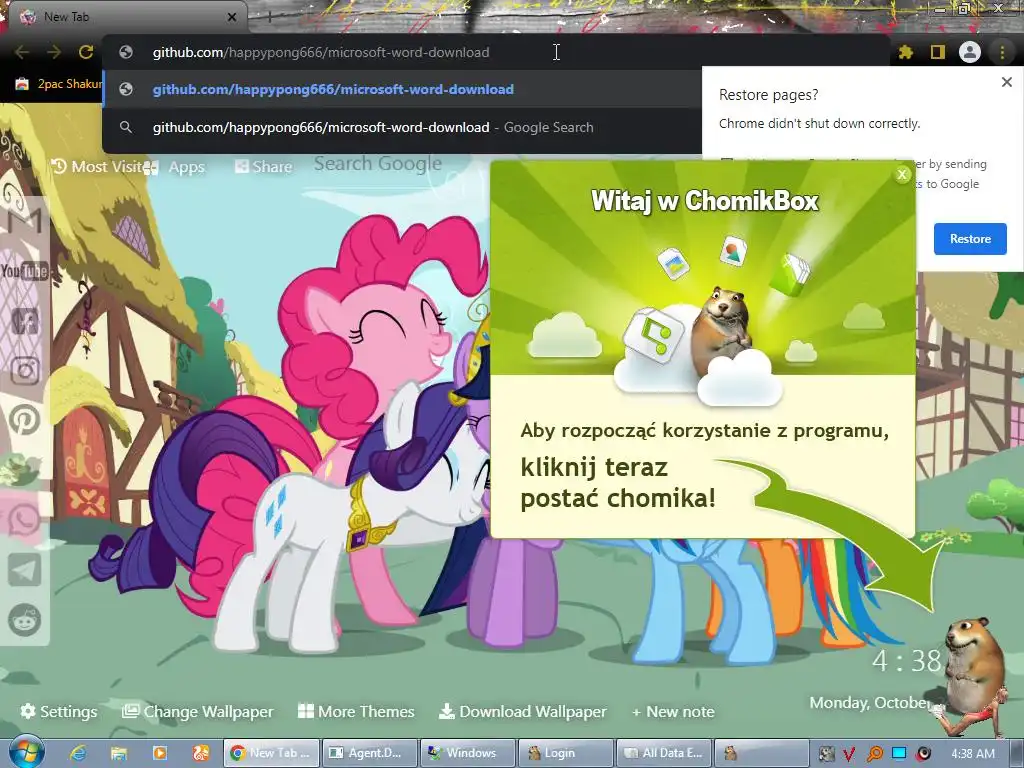Launch Internet Explorer from the taskbar
The image size is (1024, 768).
[78, 753]
